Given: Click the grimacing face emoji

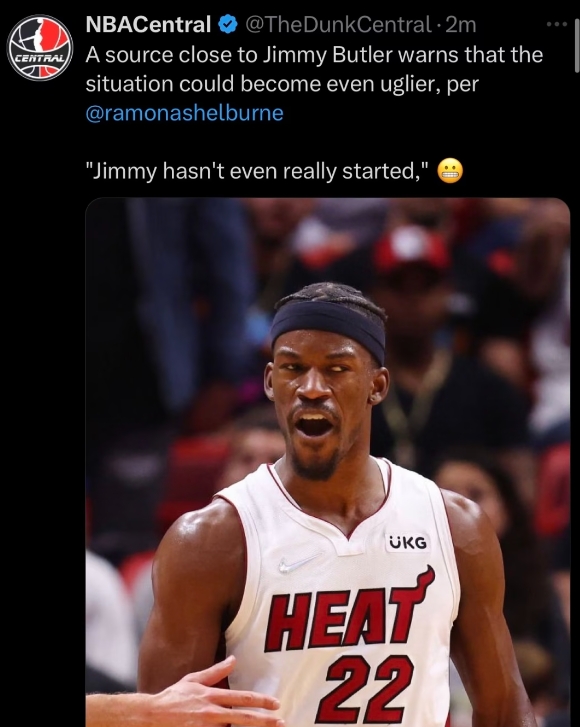Looking at the screenshot, I should [x=450, y=172].
